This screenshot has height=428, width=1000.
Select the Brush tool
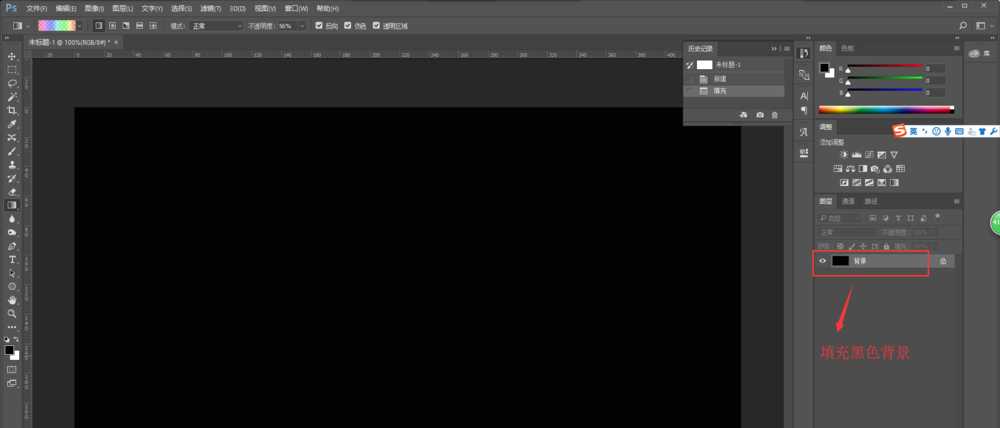pos(11,151)
